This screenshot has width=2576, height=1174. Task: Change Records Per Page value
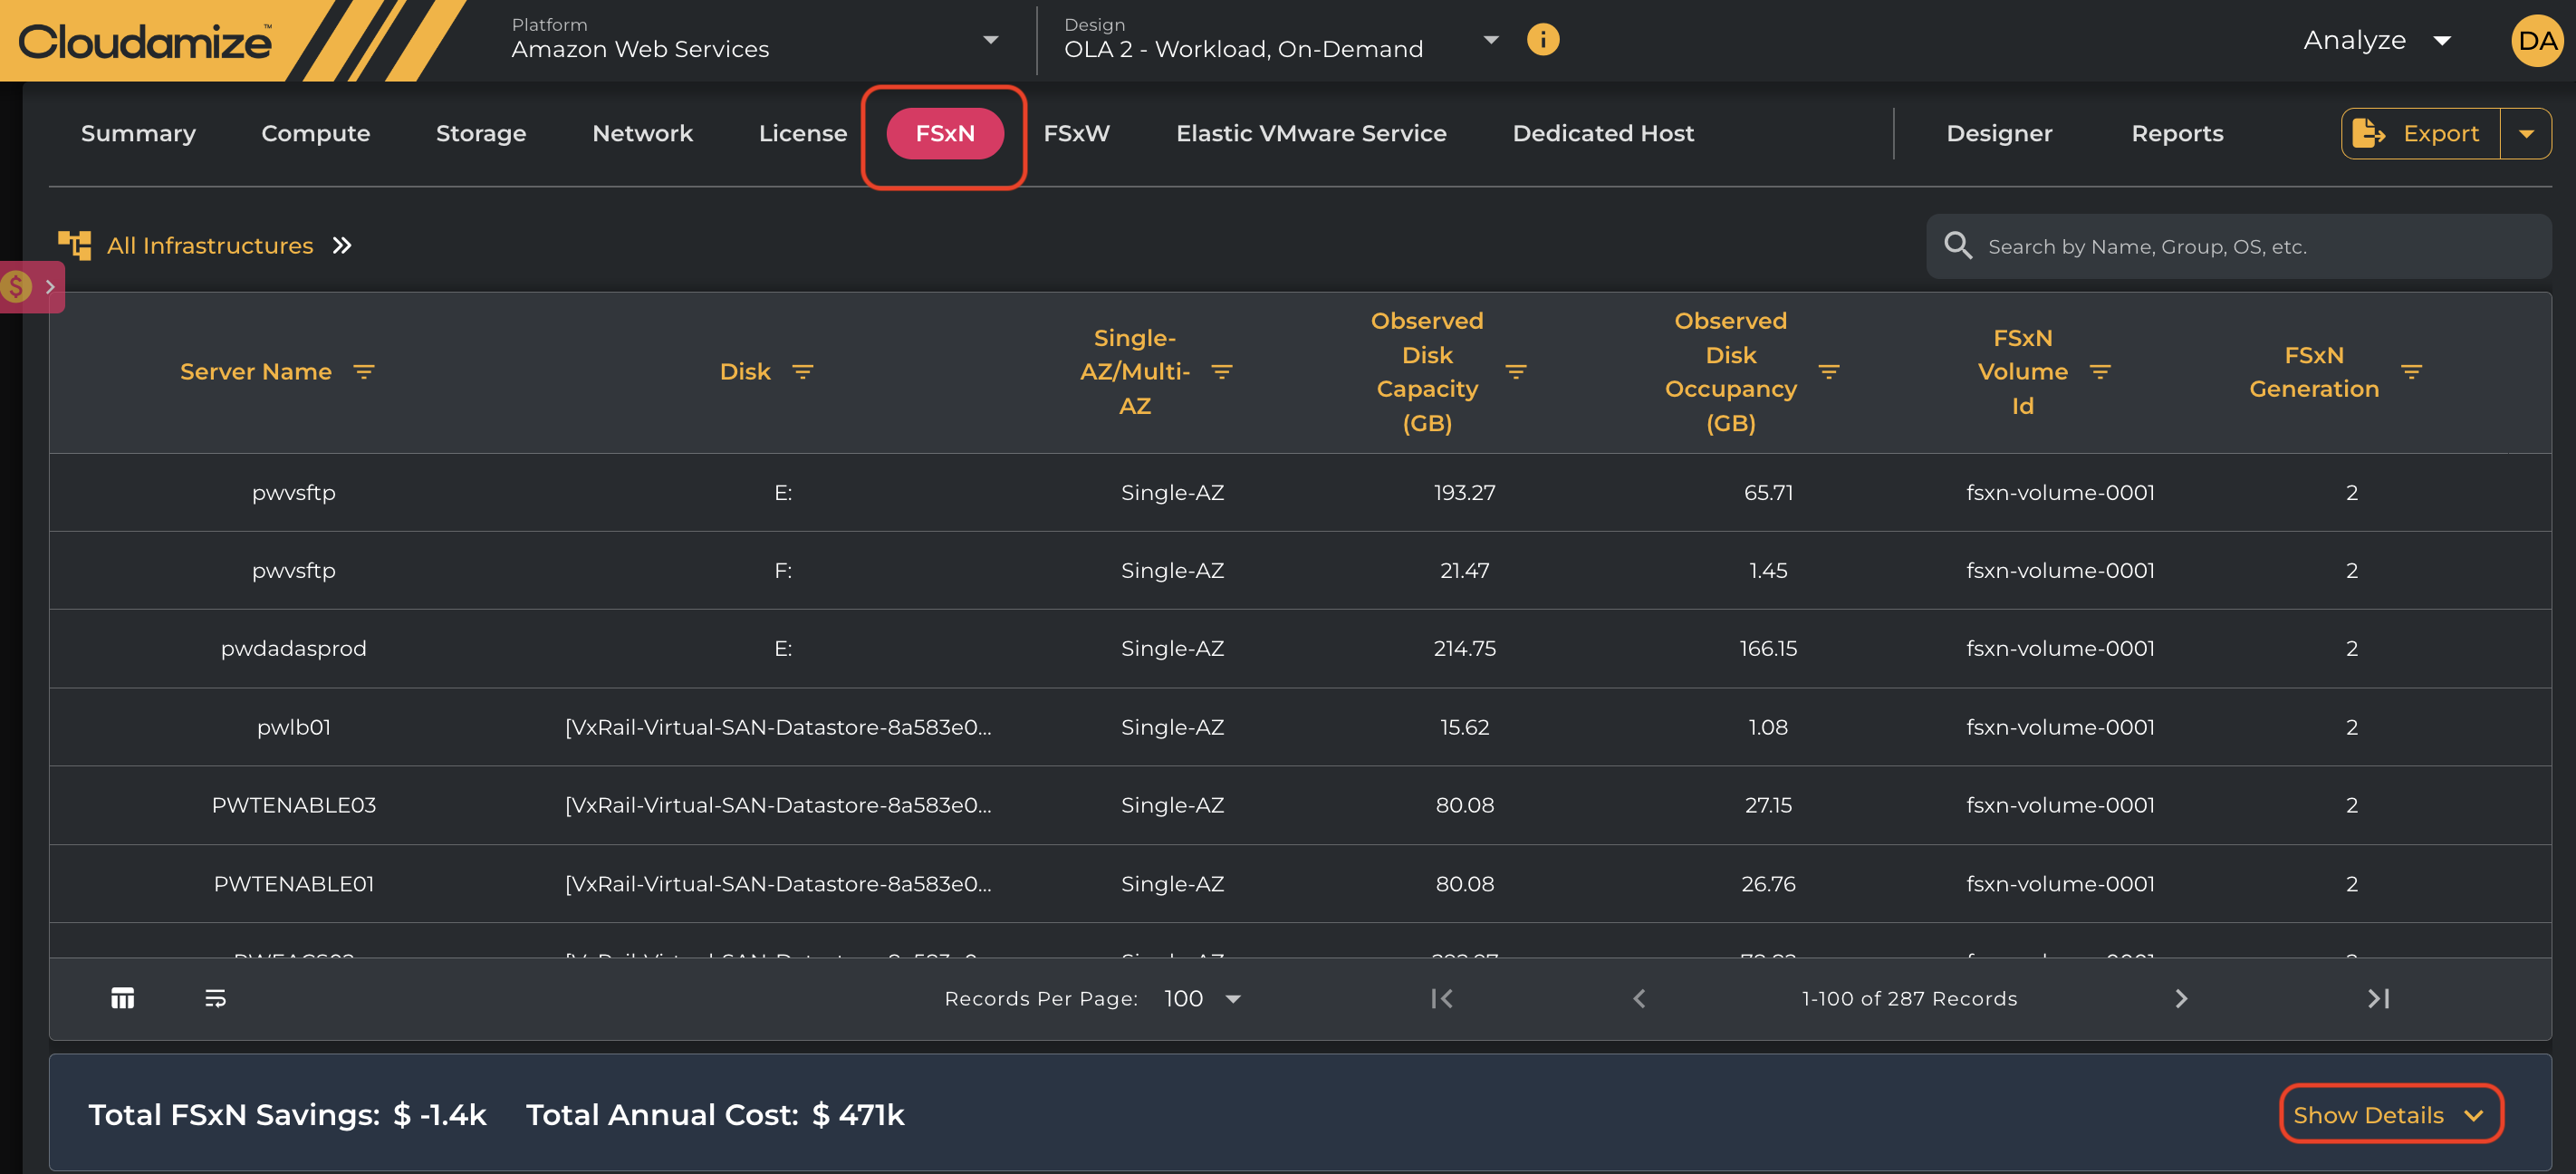(x=1202, y=998)
